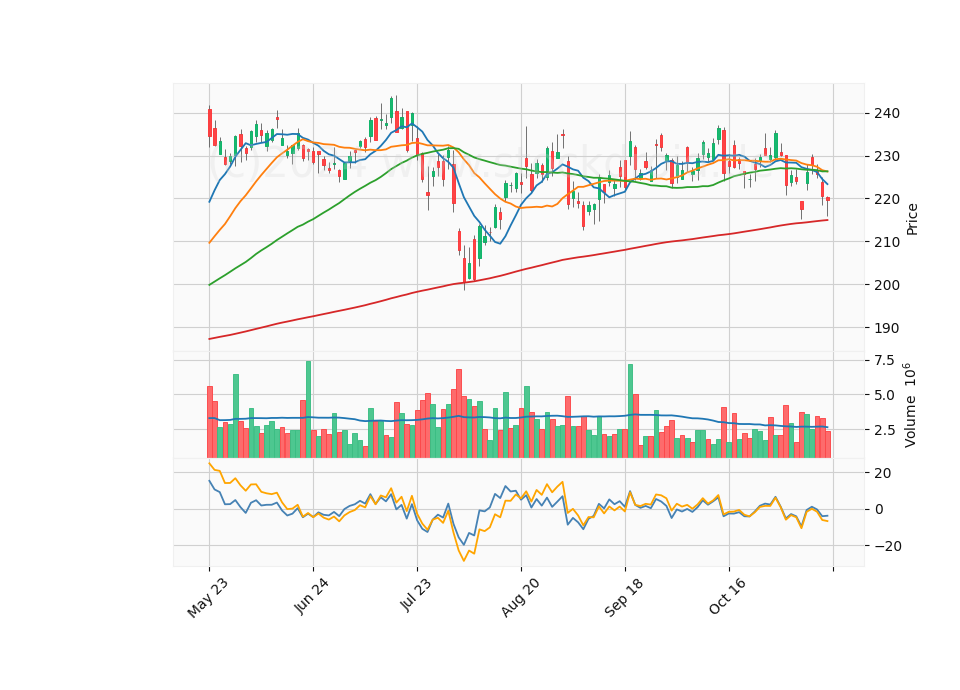
Task: Click the Sep 18 date label
Action: (x=624, y=598)
